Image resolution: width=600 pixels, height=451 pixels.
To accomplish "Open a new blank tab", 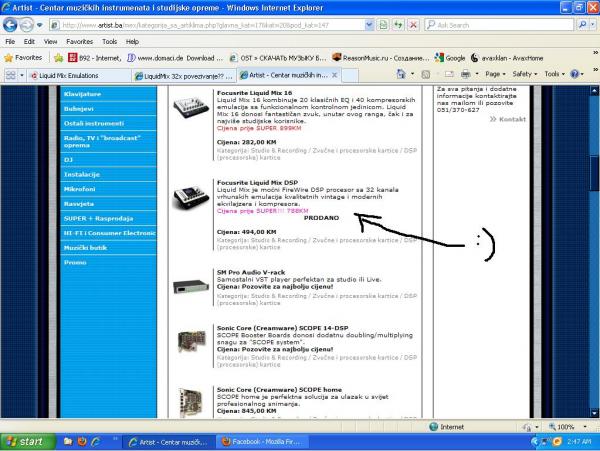I will click(350, 75).
